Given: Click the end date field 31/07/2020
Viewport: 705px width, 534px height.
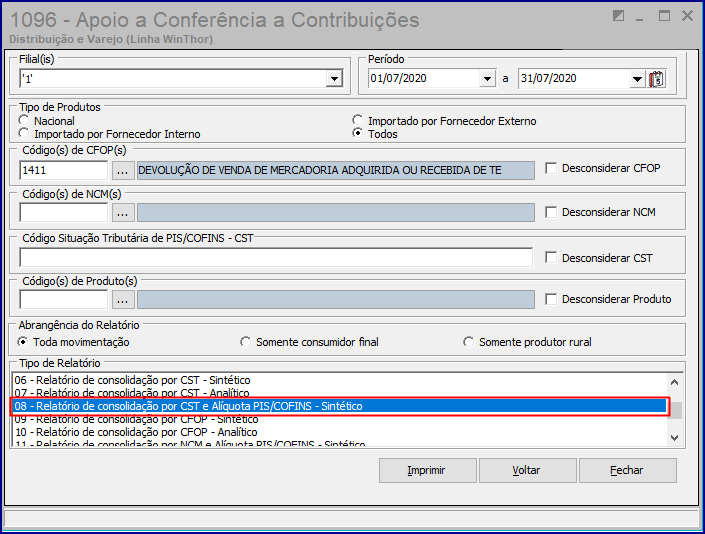Looking at the screenshot, I should [574, 79].
